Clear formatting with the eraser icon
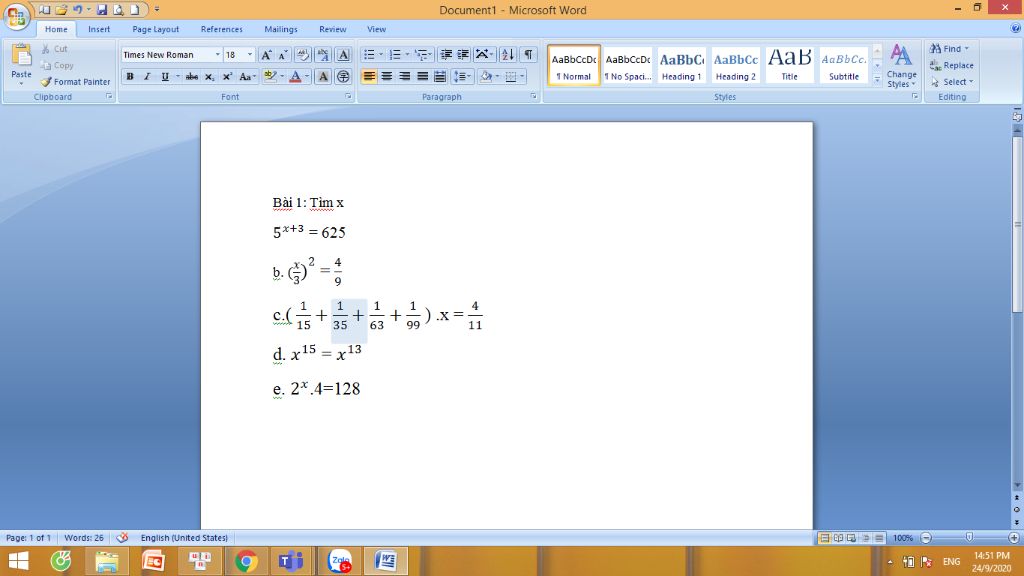 point(302,55)
